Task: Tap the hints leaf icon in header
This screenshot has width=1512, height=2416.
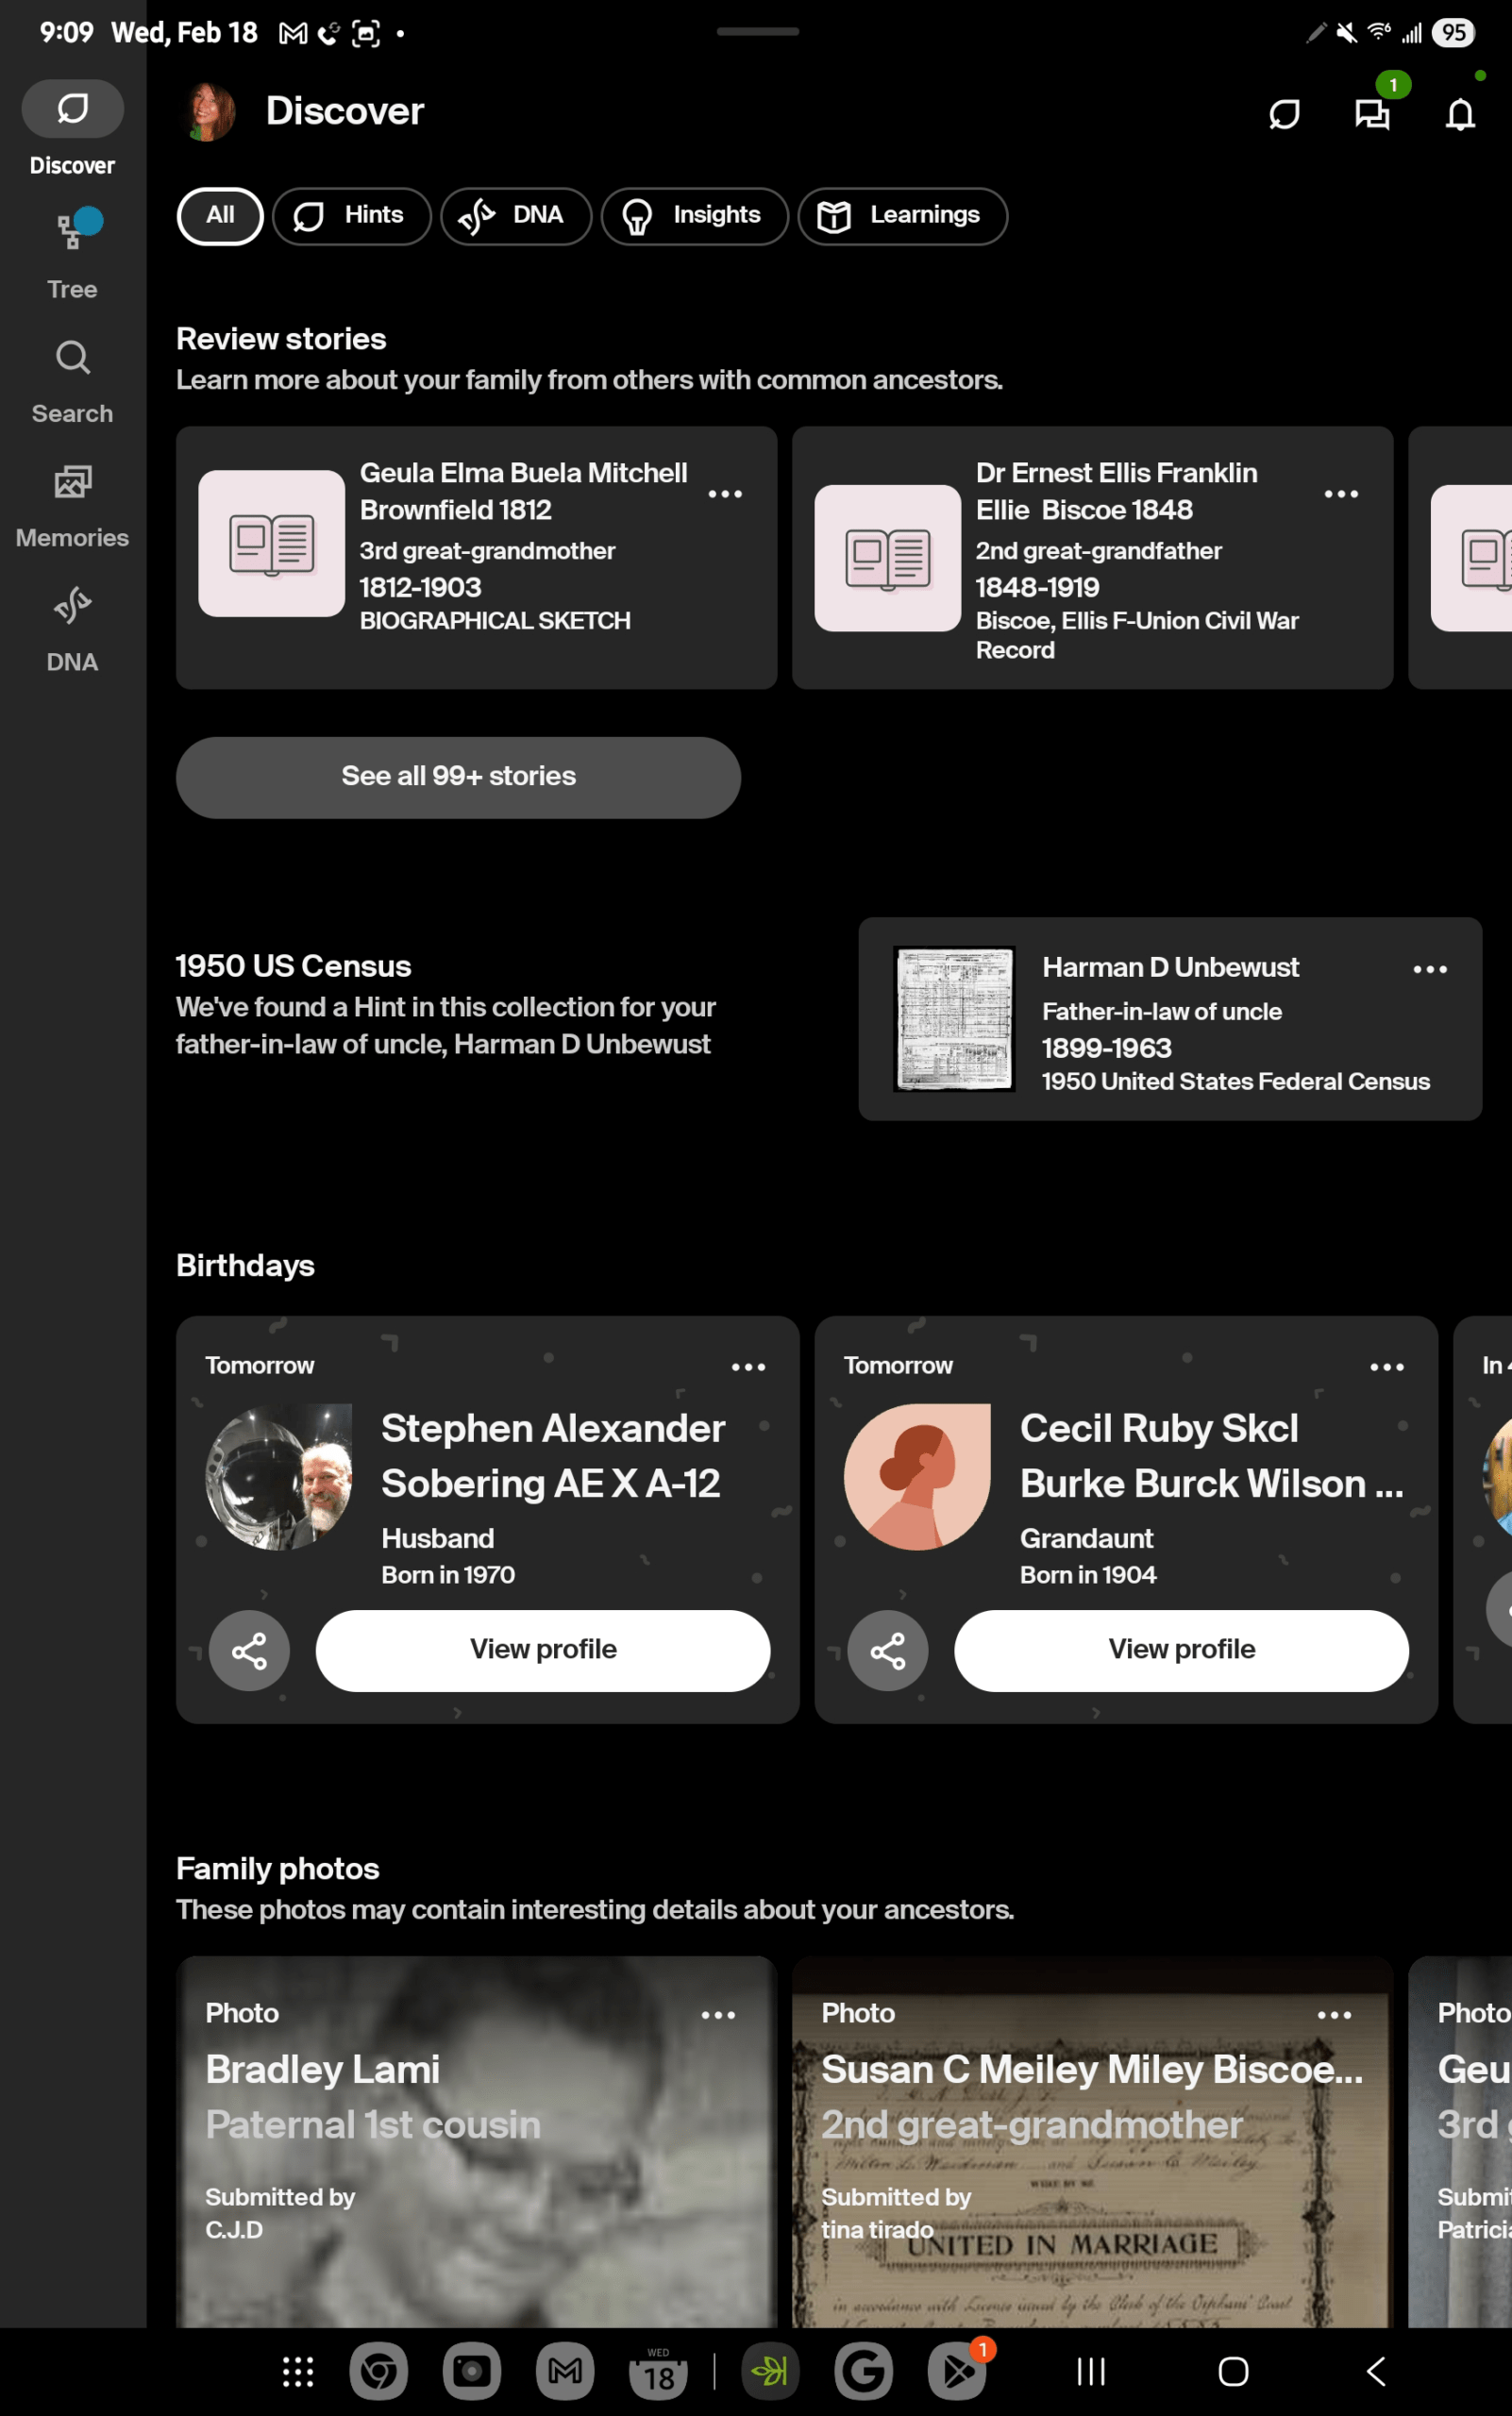Action: tap(1284, 114)
